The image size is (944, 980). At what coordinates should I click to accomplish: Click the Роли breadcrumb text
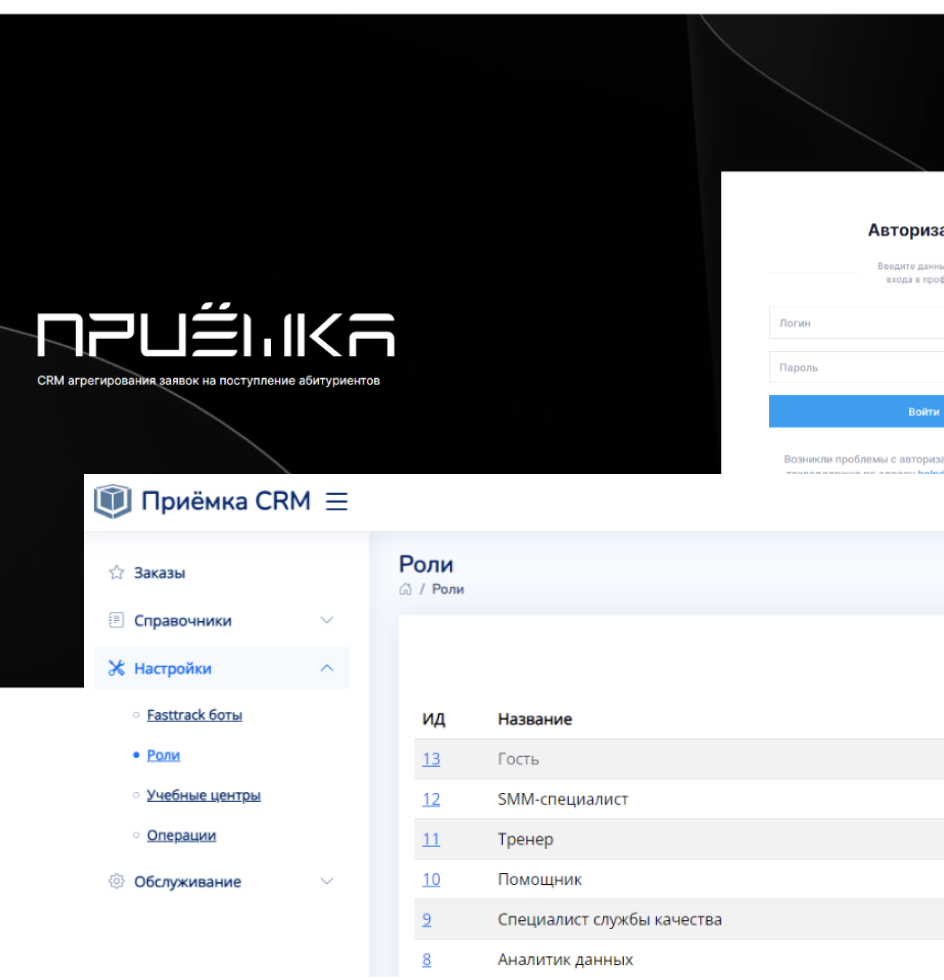pyautogui.click(x=448, y=589)
